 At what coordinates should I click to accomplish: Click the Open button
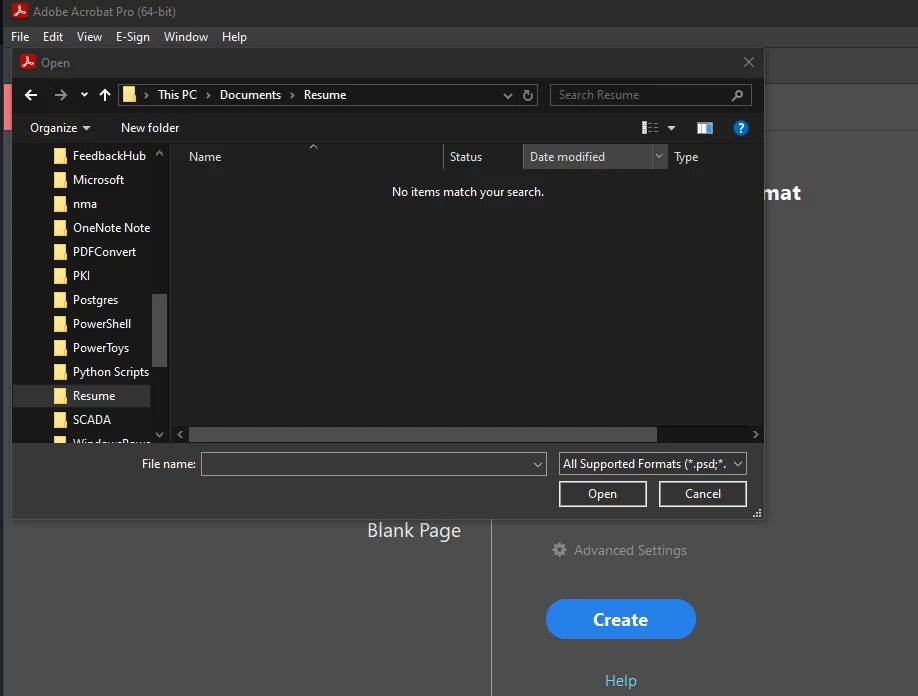click(602, 493)
